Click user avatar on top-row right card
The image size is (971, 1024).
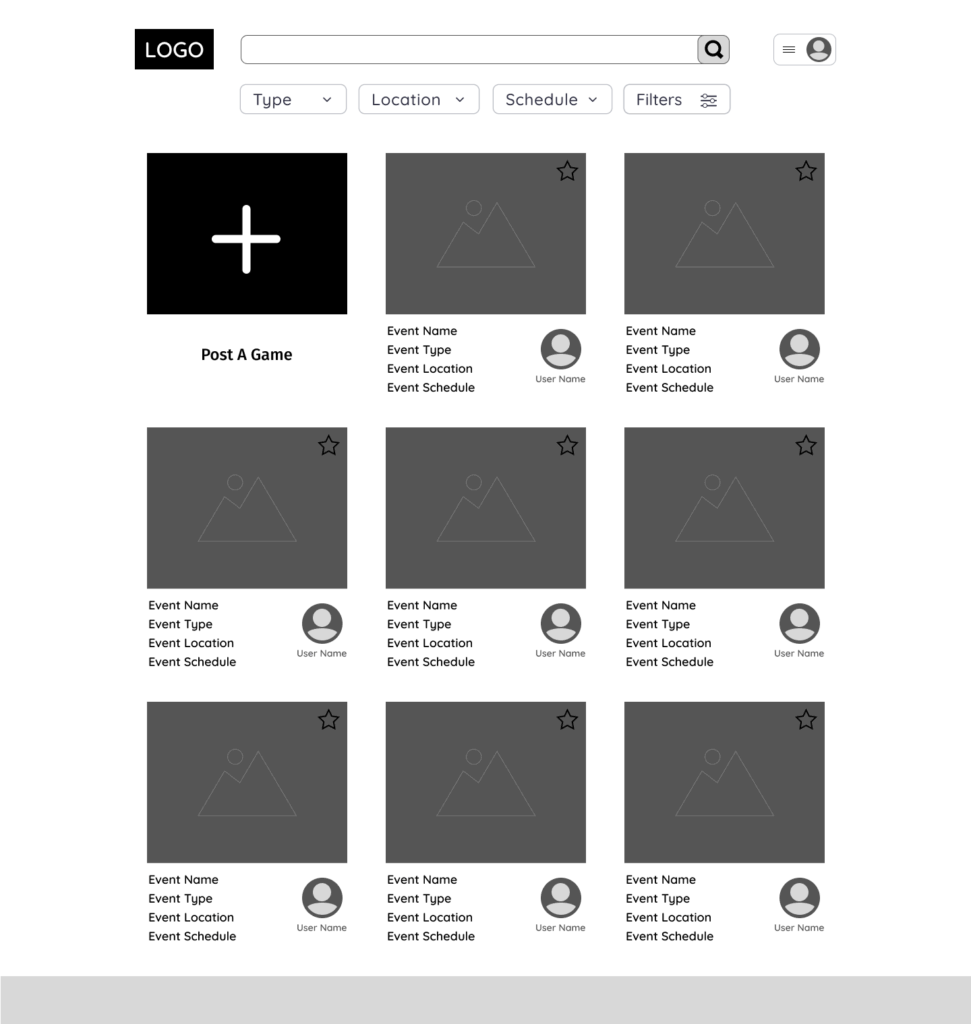pos(800,349)
